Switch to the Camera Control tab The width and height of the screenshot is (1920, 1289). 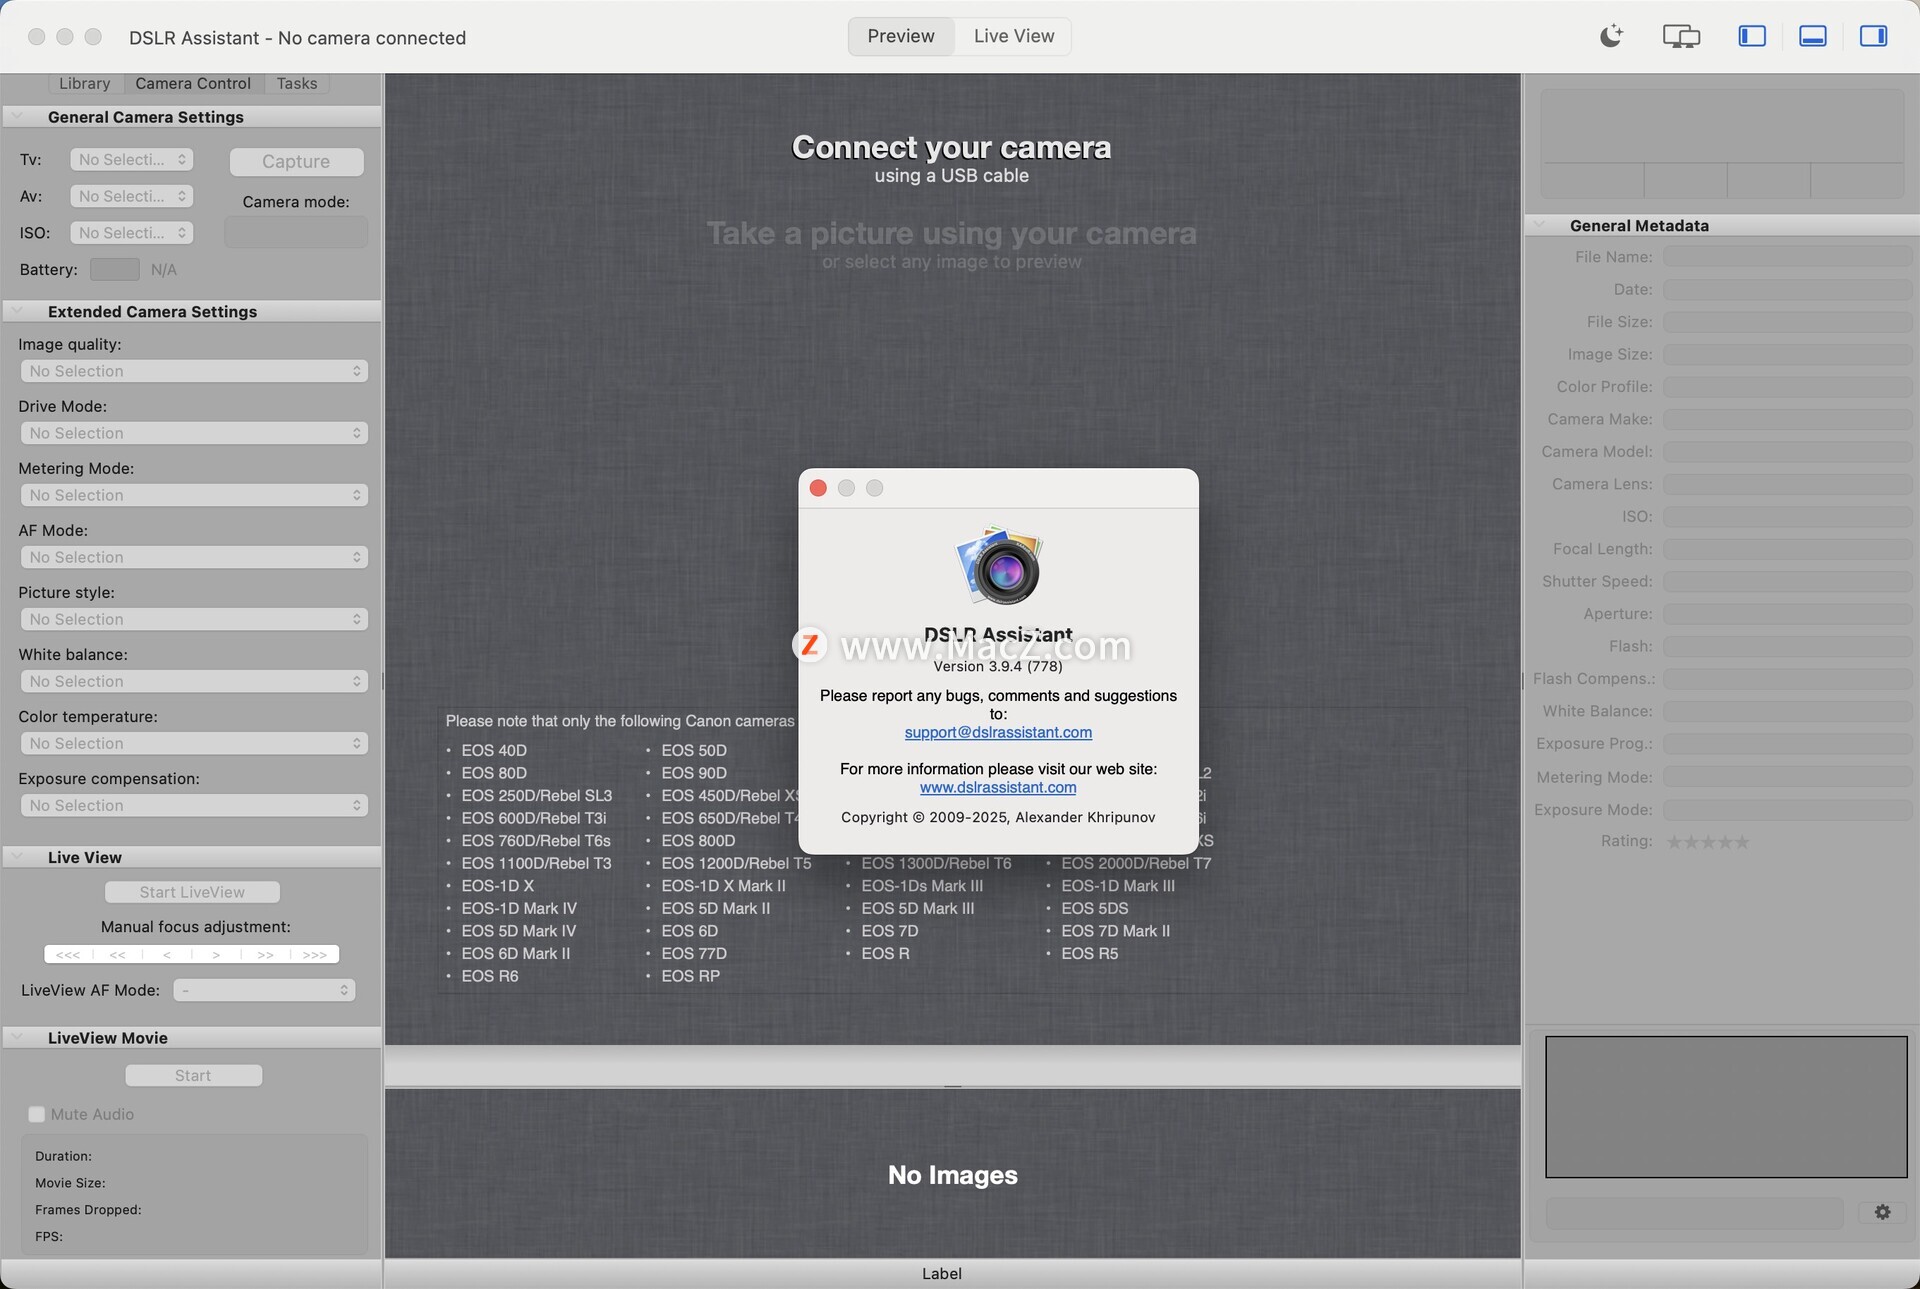pos(193,84)
